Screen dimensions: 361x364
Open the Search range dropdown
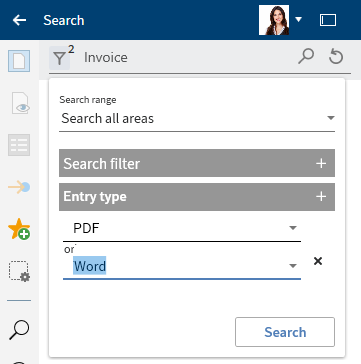coord(197,118)
